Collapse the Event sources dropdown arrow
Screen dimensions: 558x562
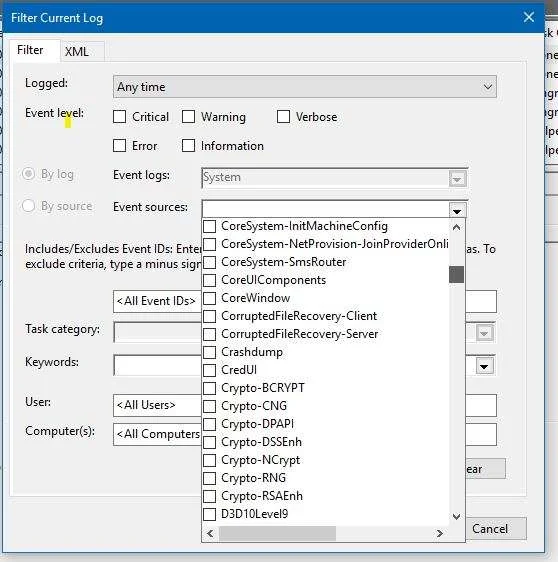pyautogui.click(x=457, y=211)
